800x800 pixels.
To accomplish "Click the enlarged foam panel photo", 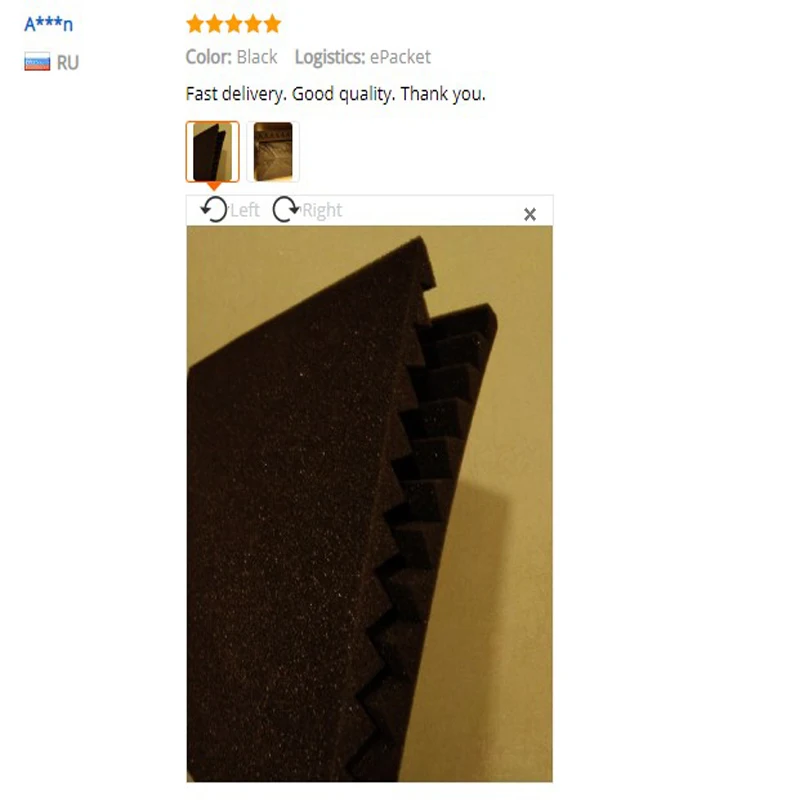I will [x=369, y=504].
